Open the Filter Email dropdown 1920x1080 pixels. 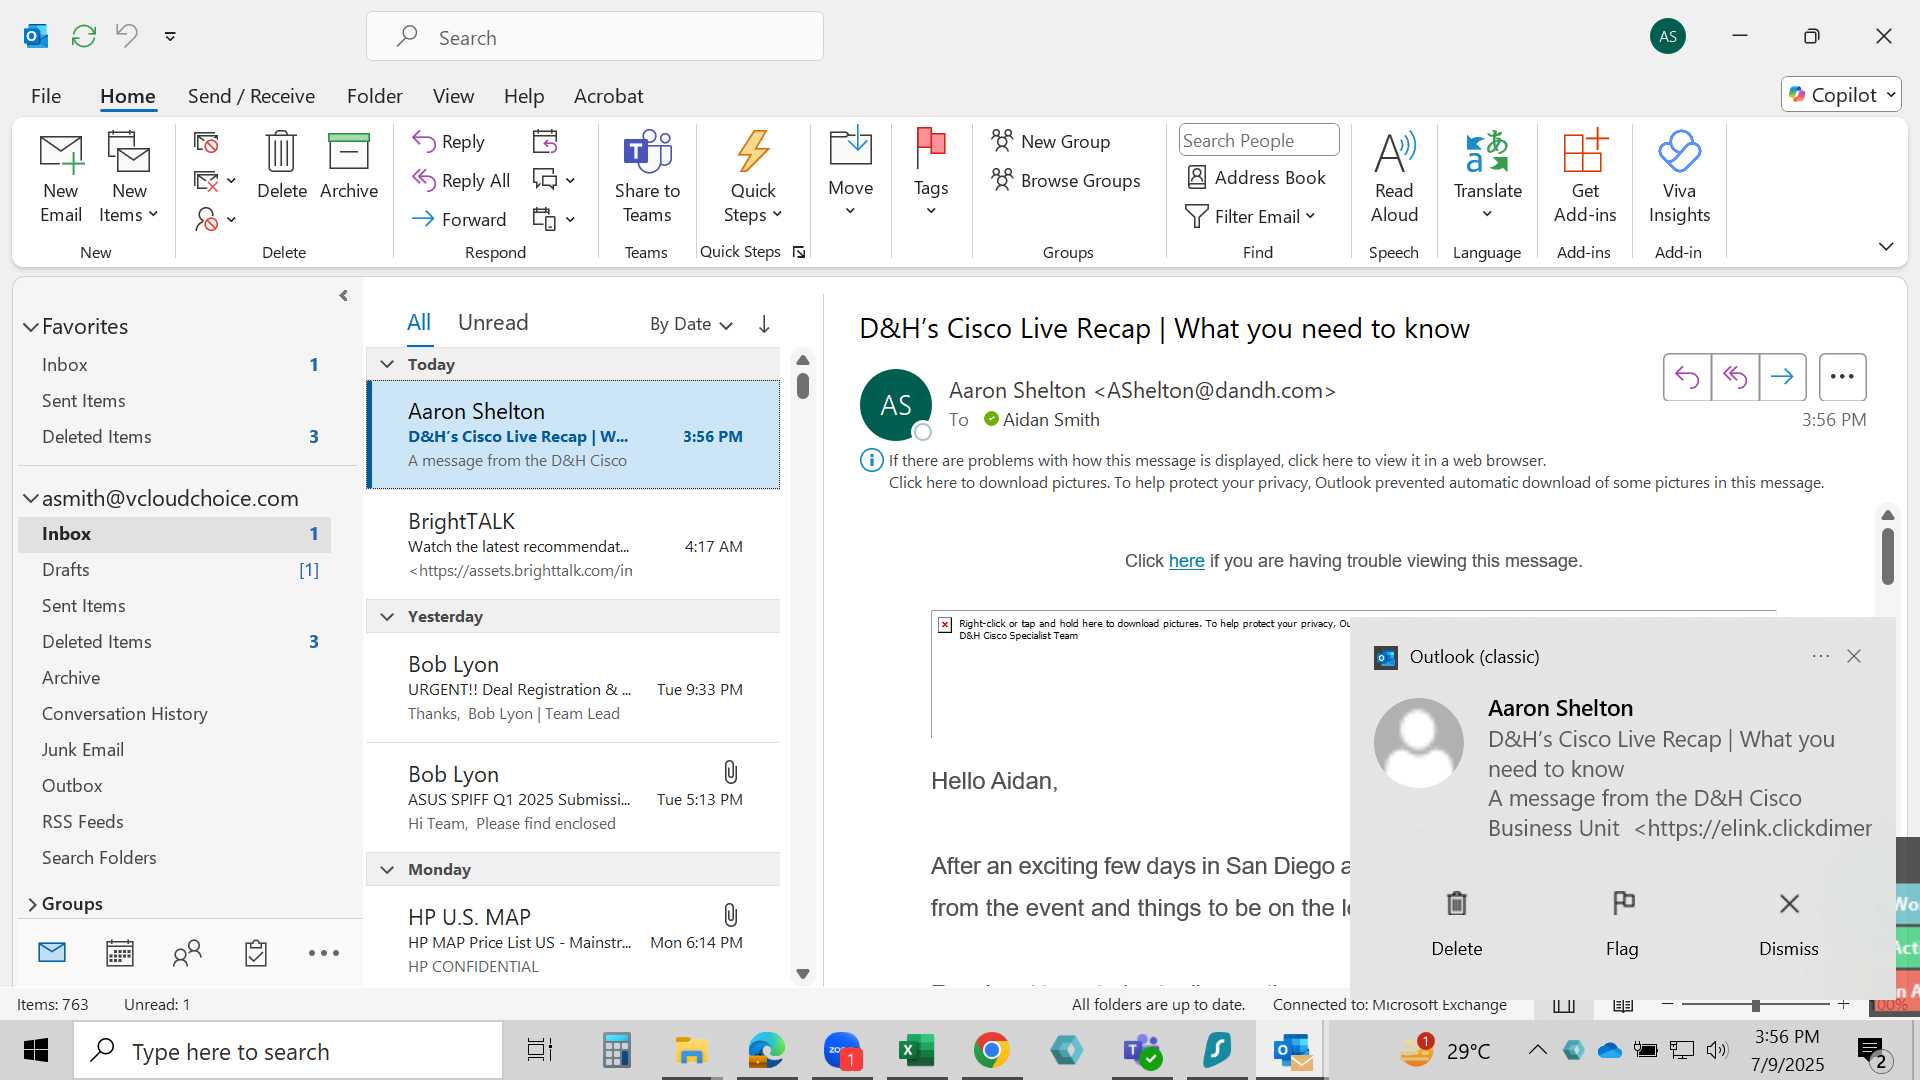click(1250, 216)
